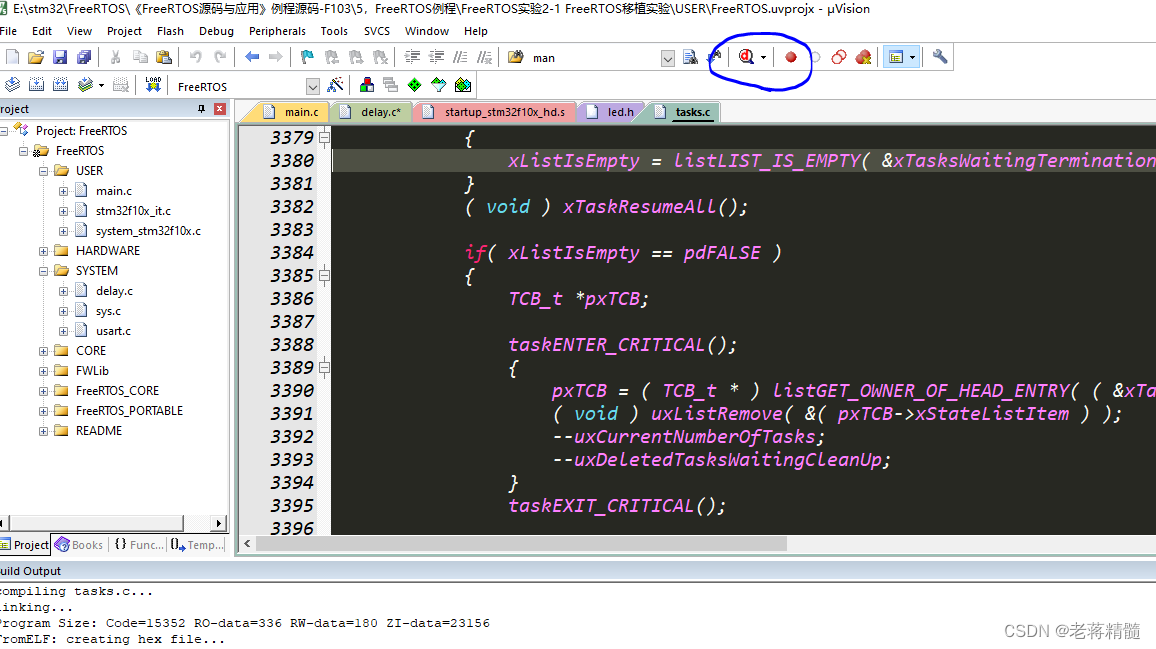Expand the CORE folder
The height and width of the screenshot is (649, 1156).
43,351
